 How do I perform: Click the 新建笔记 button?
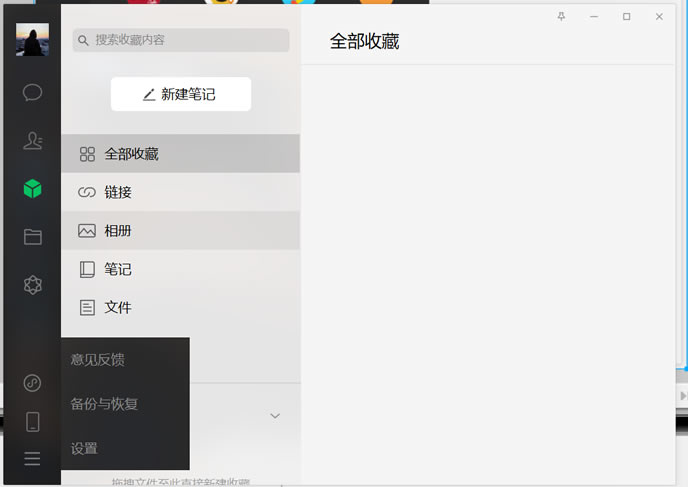tap(181, 94)
